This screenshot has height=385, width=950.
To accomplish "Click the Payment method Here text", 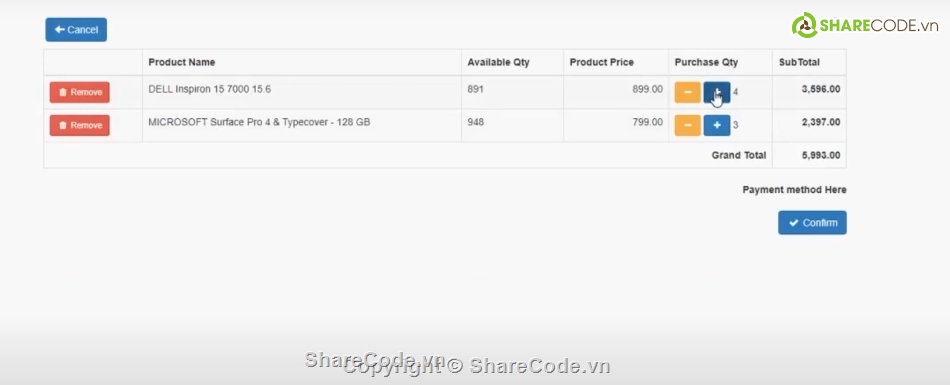I will [794, 190].
